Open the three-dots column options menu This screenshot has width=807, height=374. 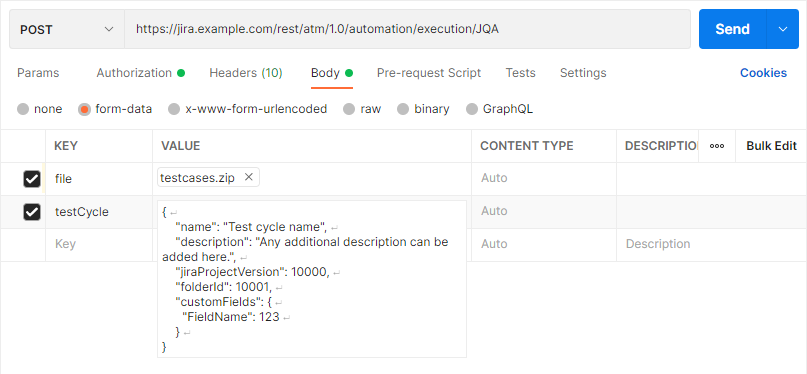point(717,146)
